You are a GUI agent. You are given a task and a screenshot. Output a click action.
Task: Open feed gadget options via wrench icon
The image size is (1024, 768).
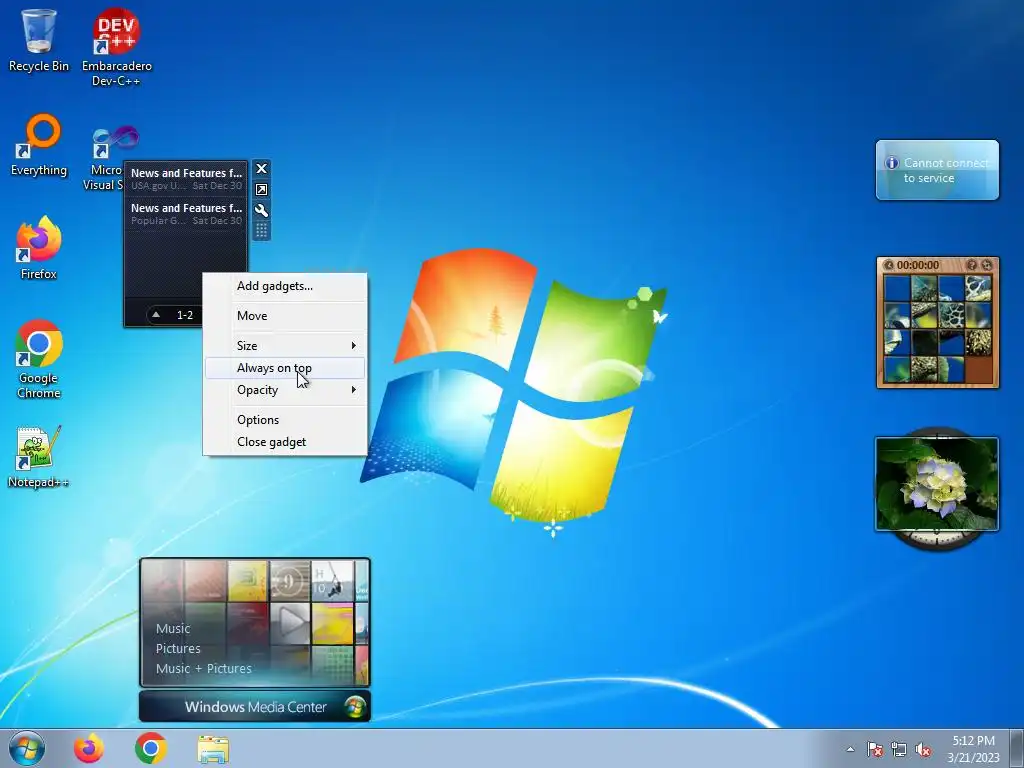click(261, 210)
